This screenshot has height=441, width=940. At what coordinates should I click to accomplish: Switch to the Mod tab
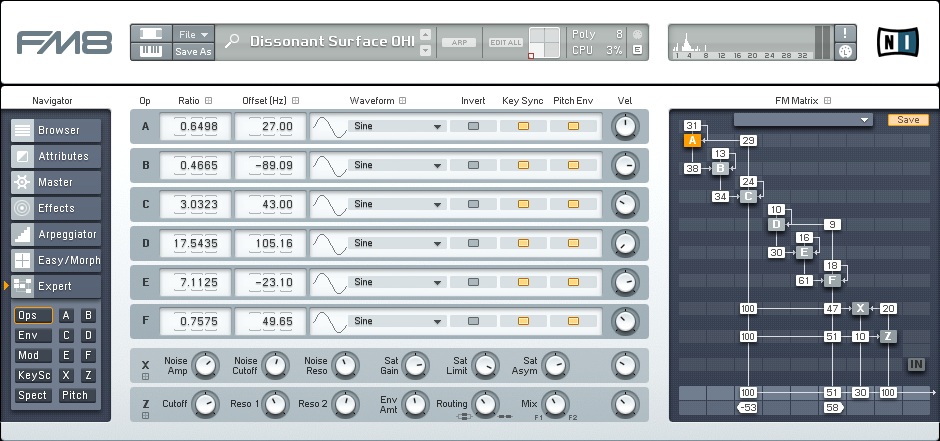coord(33,355)
